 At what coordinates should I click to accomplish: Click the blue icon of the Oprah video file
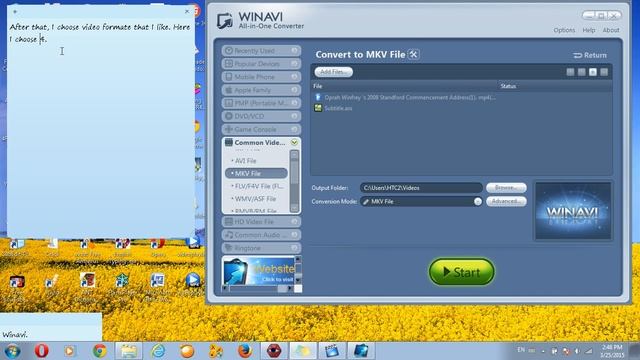[318, 98]
